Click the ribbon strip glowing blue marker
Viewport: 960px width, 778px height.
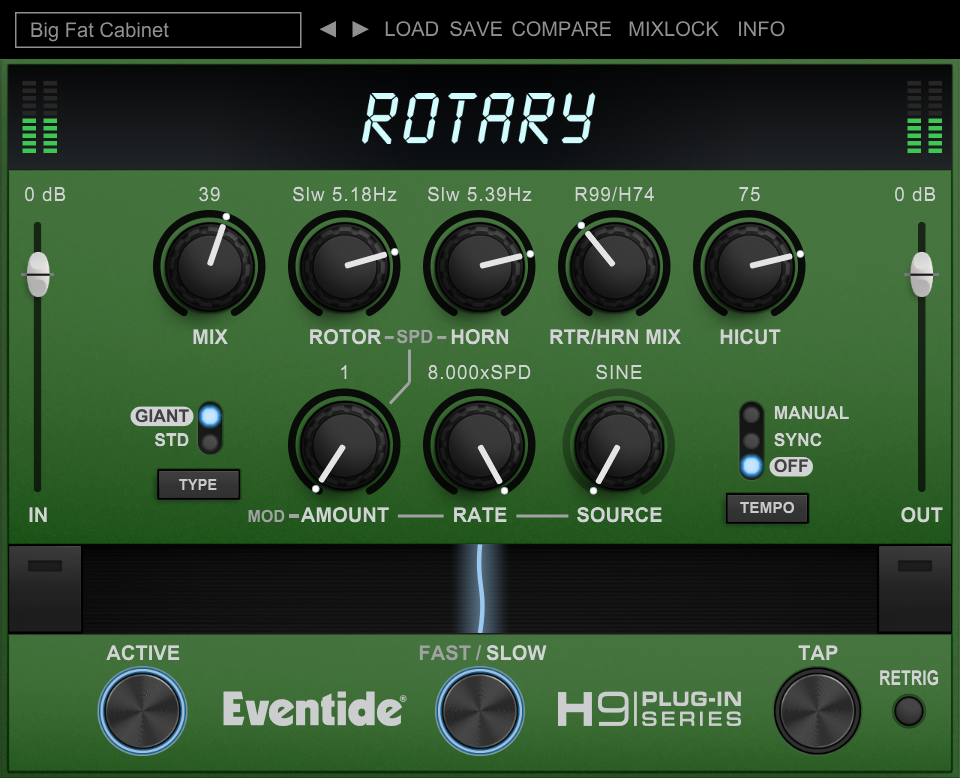coord(480,589)
